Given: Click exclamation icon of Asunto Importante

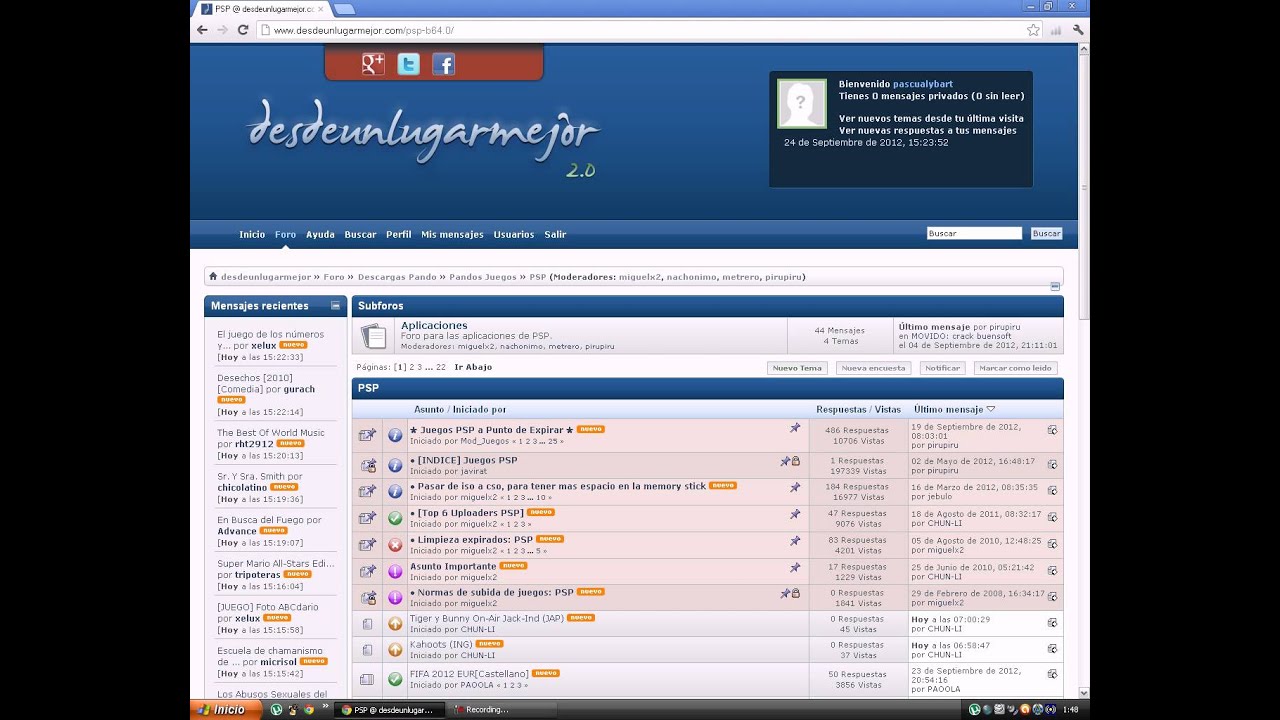Looking at the screenshot, I should tap(395, 571).
